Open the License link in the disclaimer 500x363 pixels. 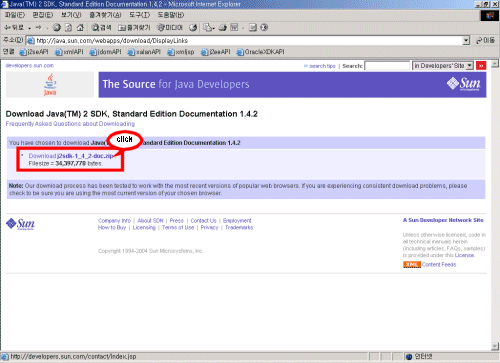coord(464,255)
